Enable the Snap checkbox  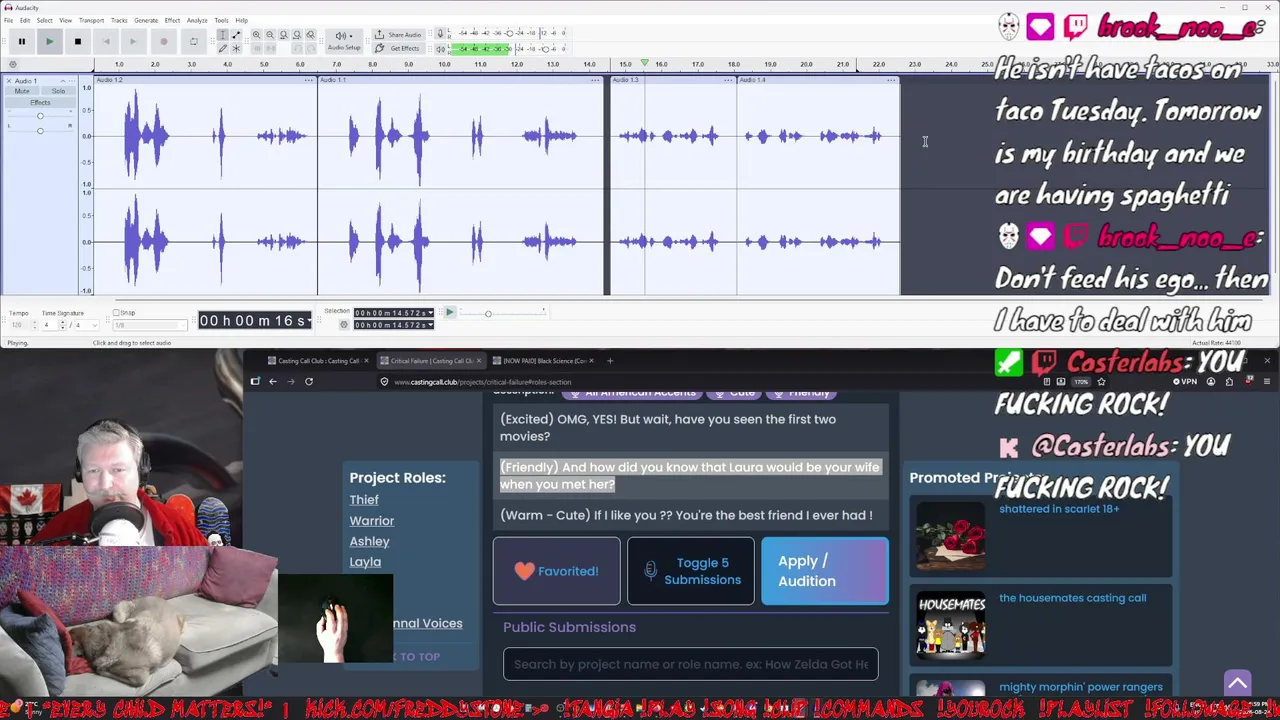coord(116,313)
